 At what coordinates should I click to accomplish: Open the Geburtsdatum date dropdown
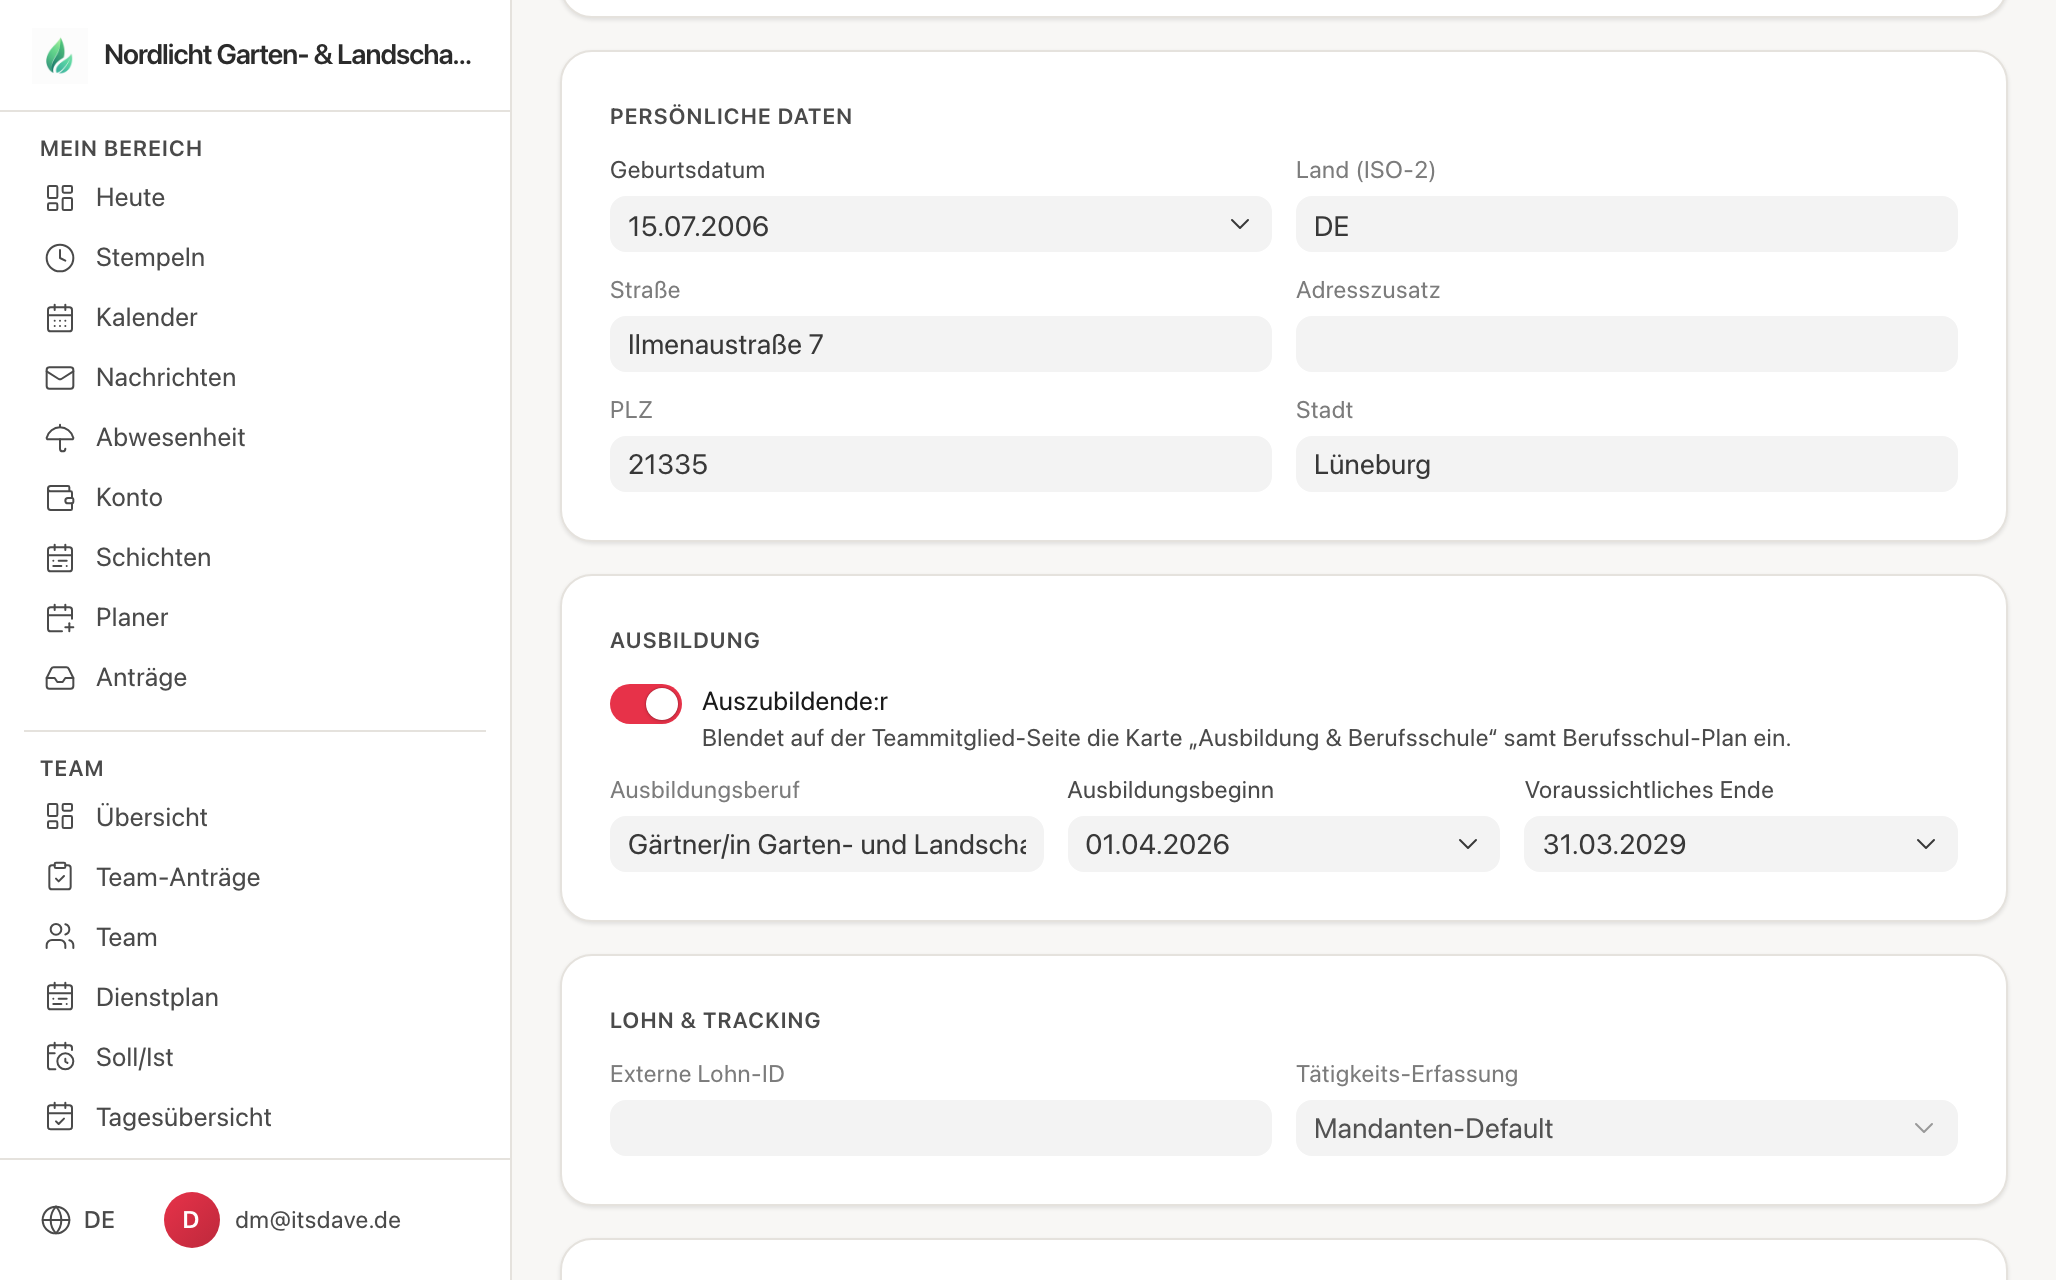[940, 225]
